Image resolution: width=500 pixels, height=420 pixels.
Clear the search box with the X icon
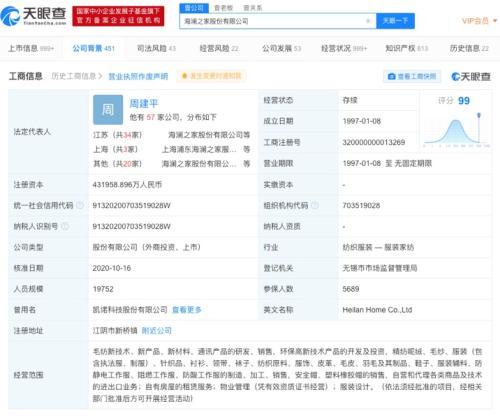click(368, 21)
